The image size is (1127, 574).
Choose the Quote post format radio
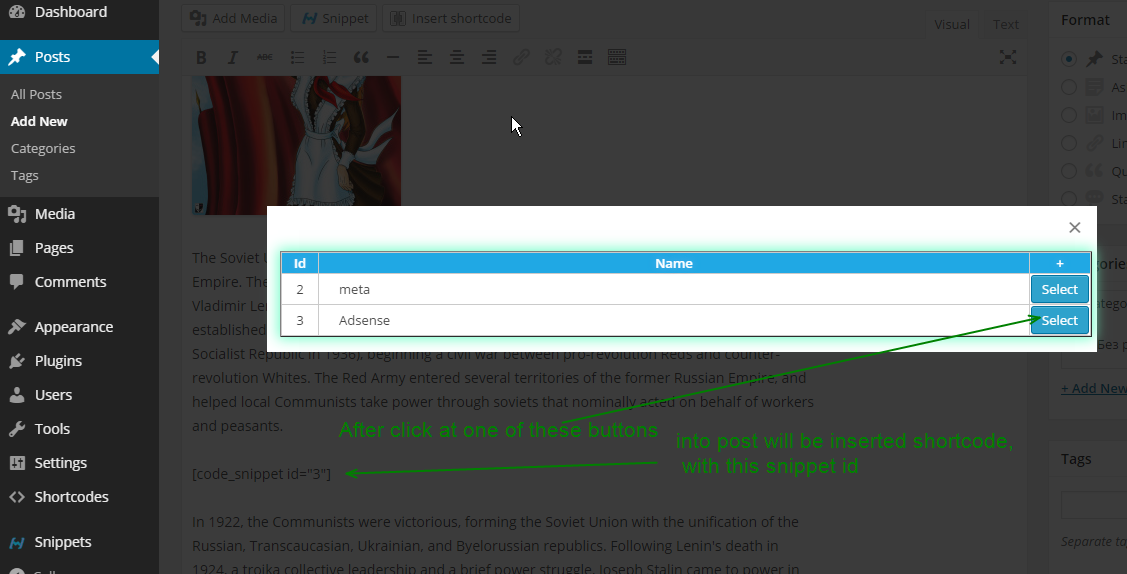(1069, 171)
